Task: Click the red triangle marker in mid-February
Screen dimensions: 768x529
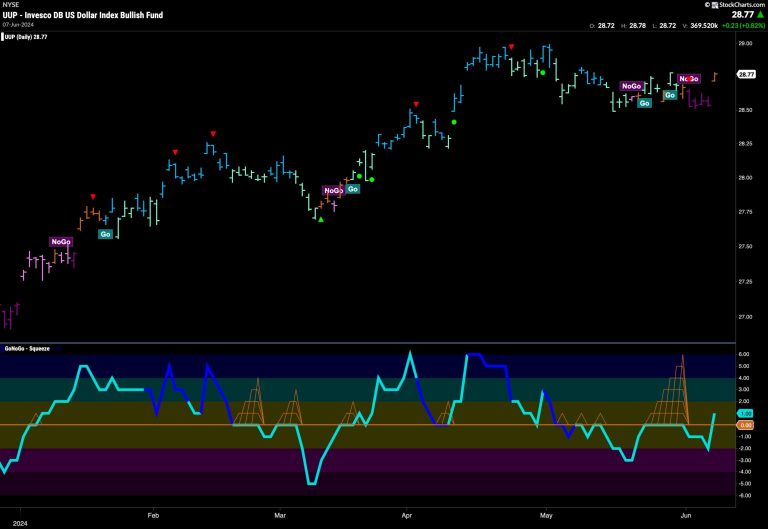Action: click(x=213, y=134)
